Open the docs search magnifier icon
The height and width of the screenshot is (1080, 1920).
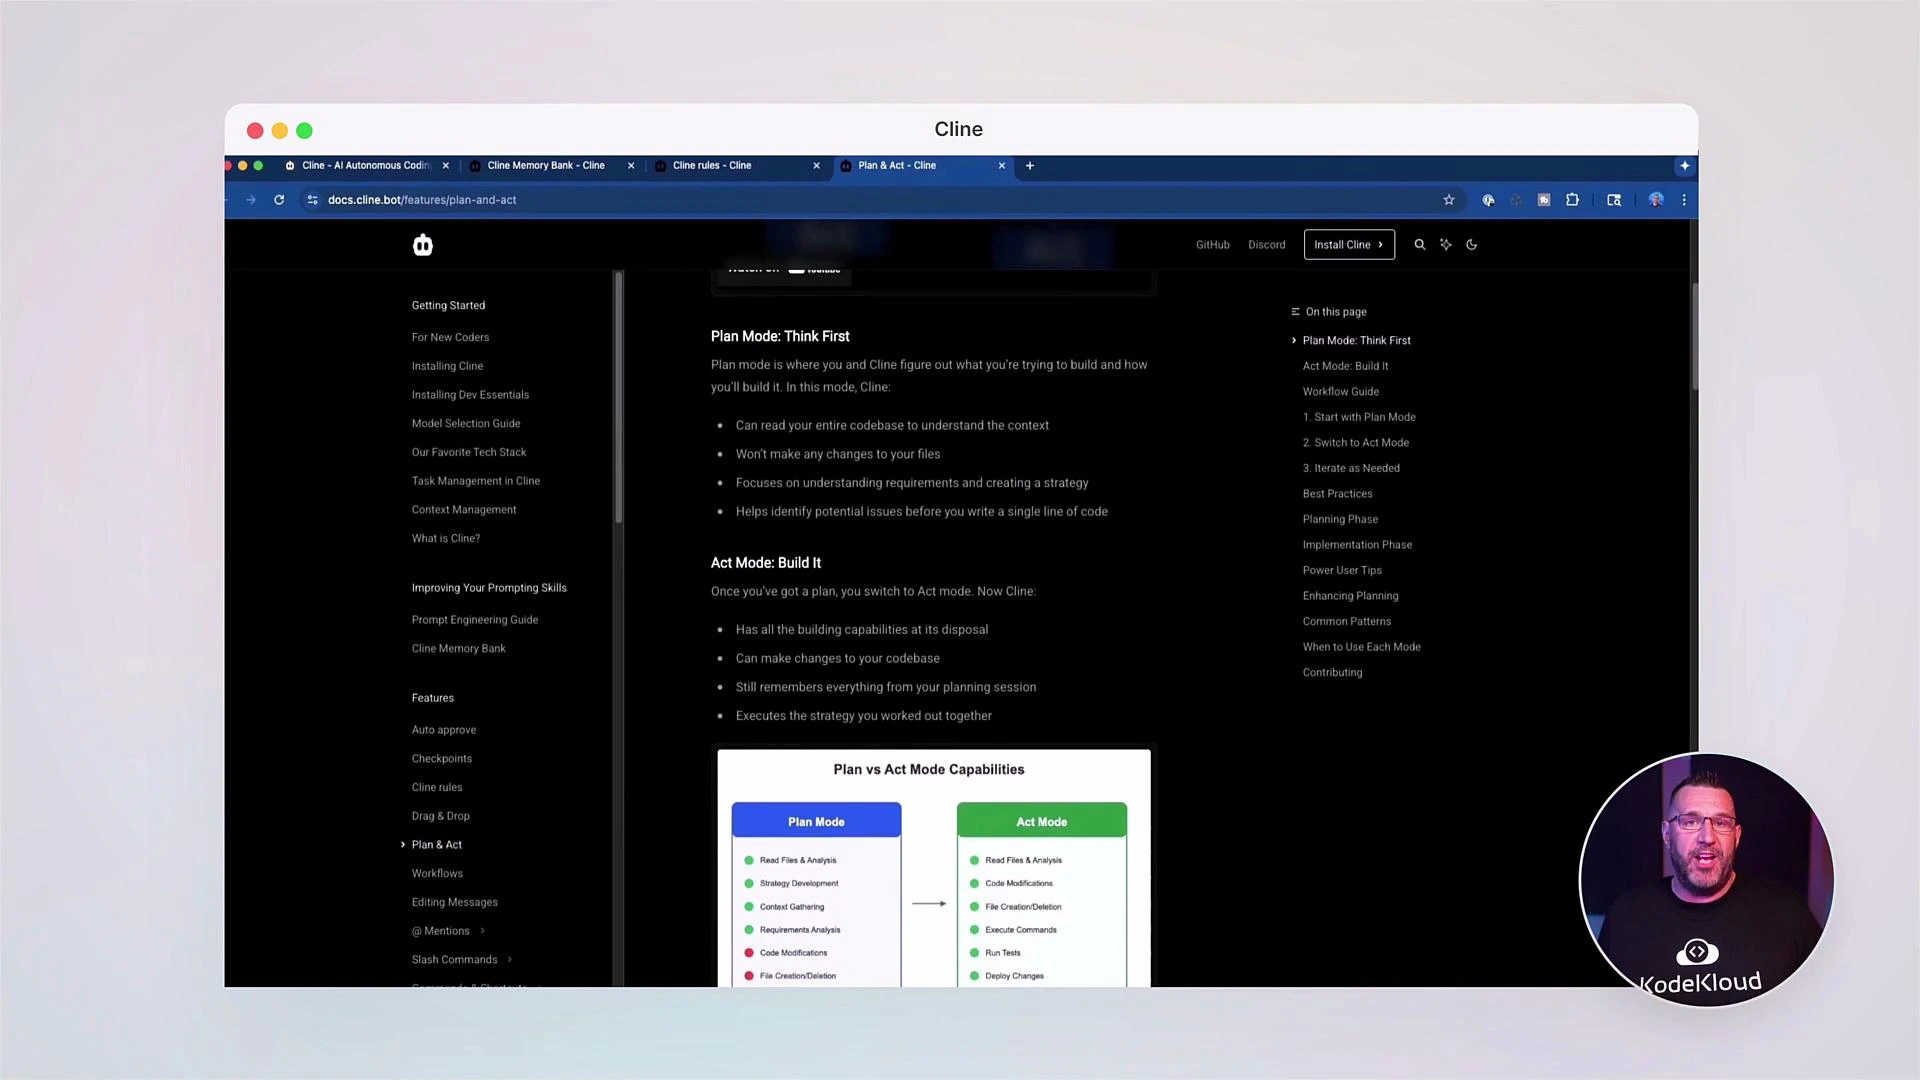[1419, 244]
